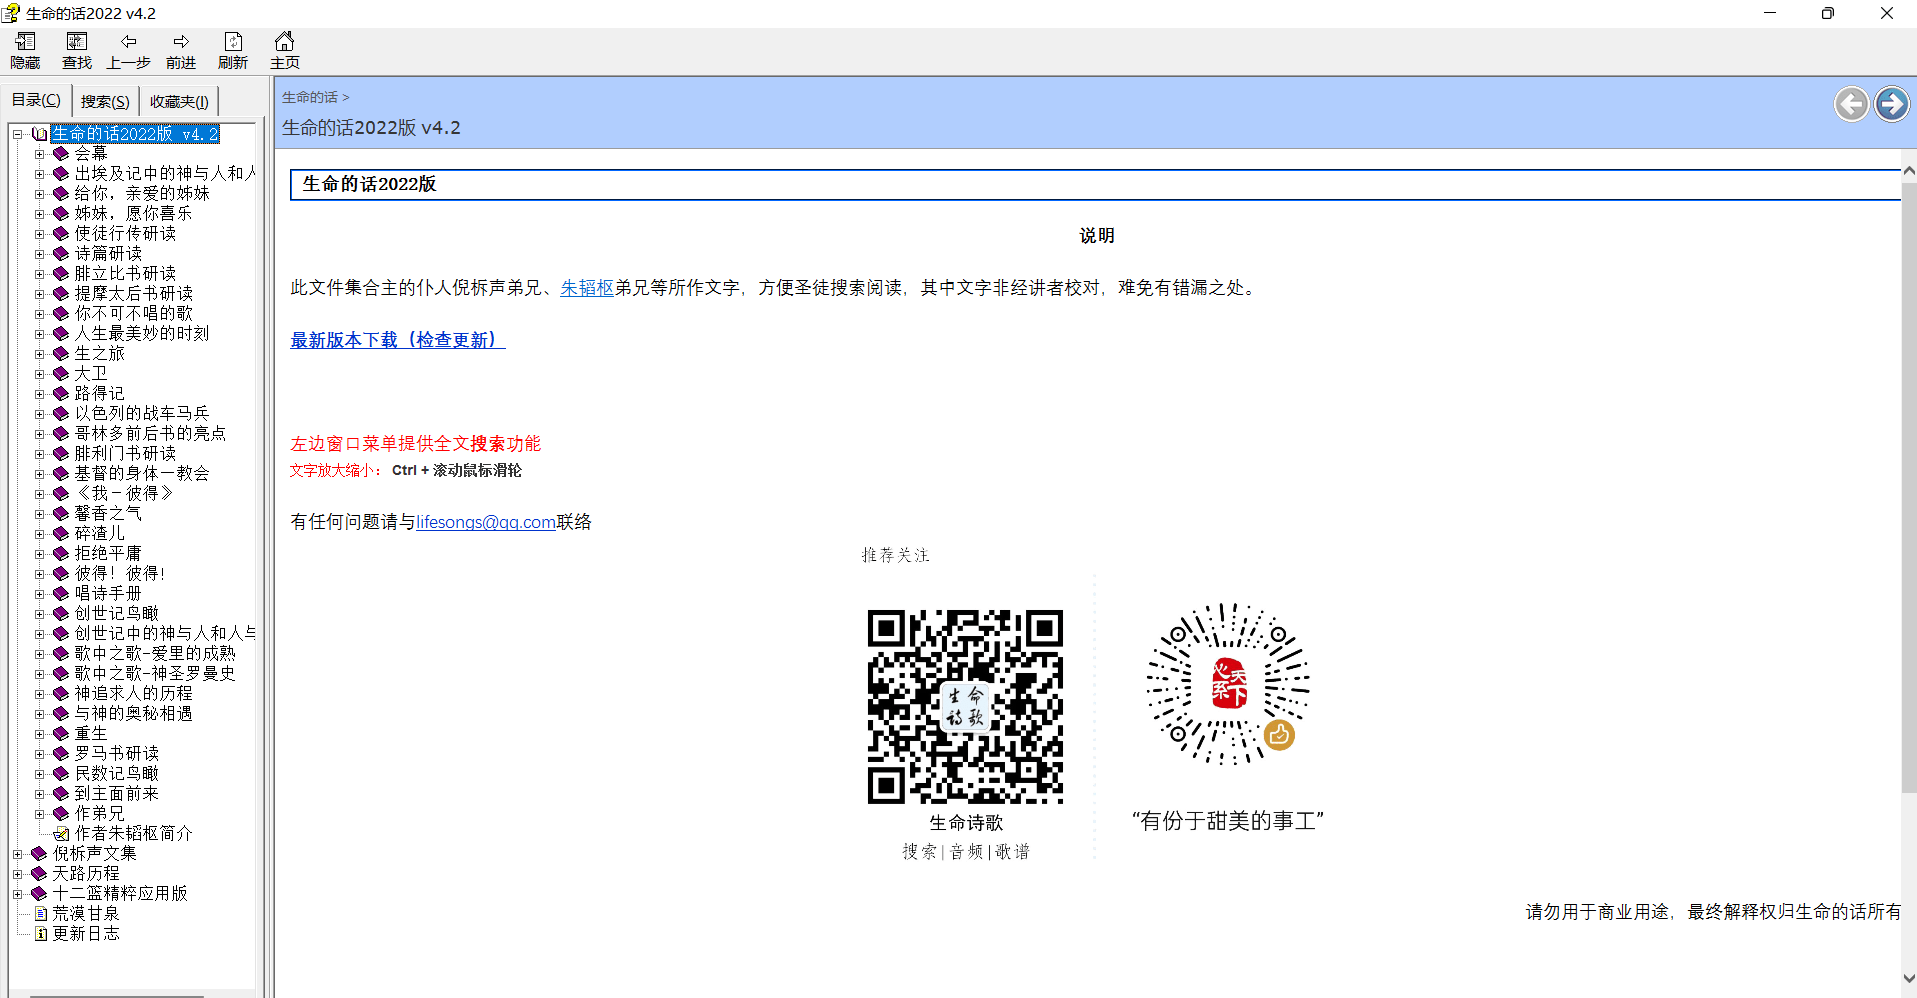1917x998 pixels.
Task: Open the 朱韬枢 hyperlink in the description
Action: [x=587, y=288]
